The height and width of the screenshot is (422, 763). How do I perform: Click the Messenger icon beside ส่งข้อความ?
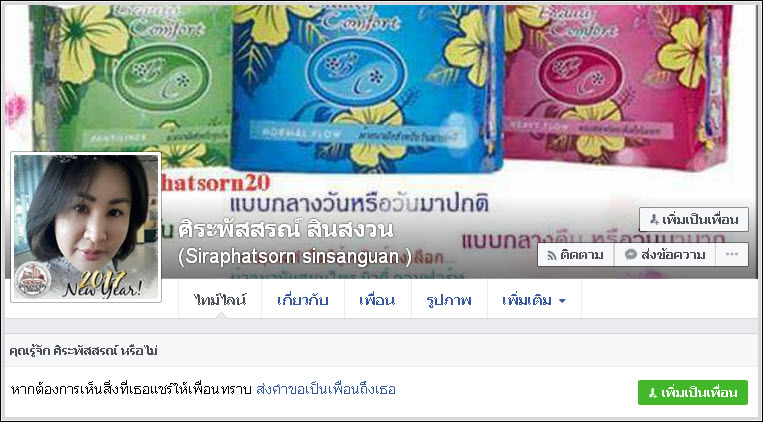[x=631, y=255]
